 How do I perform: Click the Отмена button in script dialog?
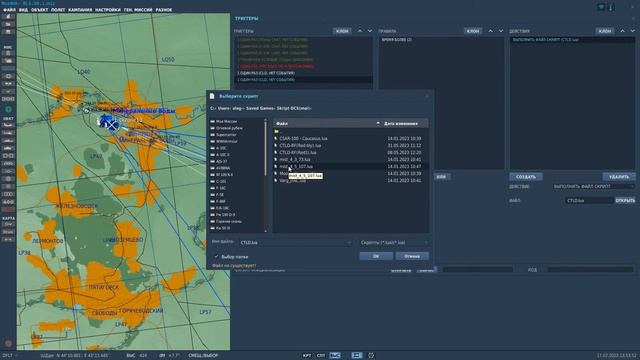click(x=412, y=256)
